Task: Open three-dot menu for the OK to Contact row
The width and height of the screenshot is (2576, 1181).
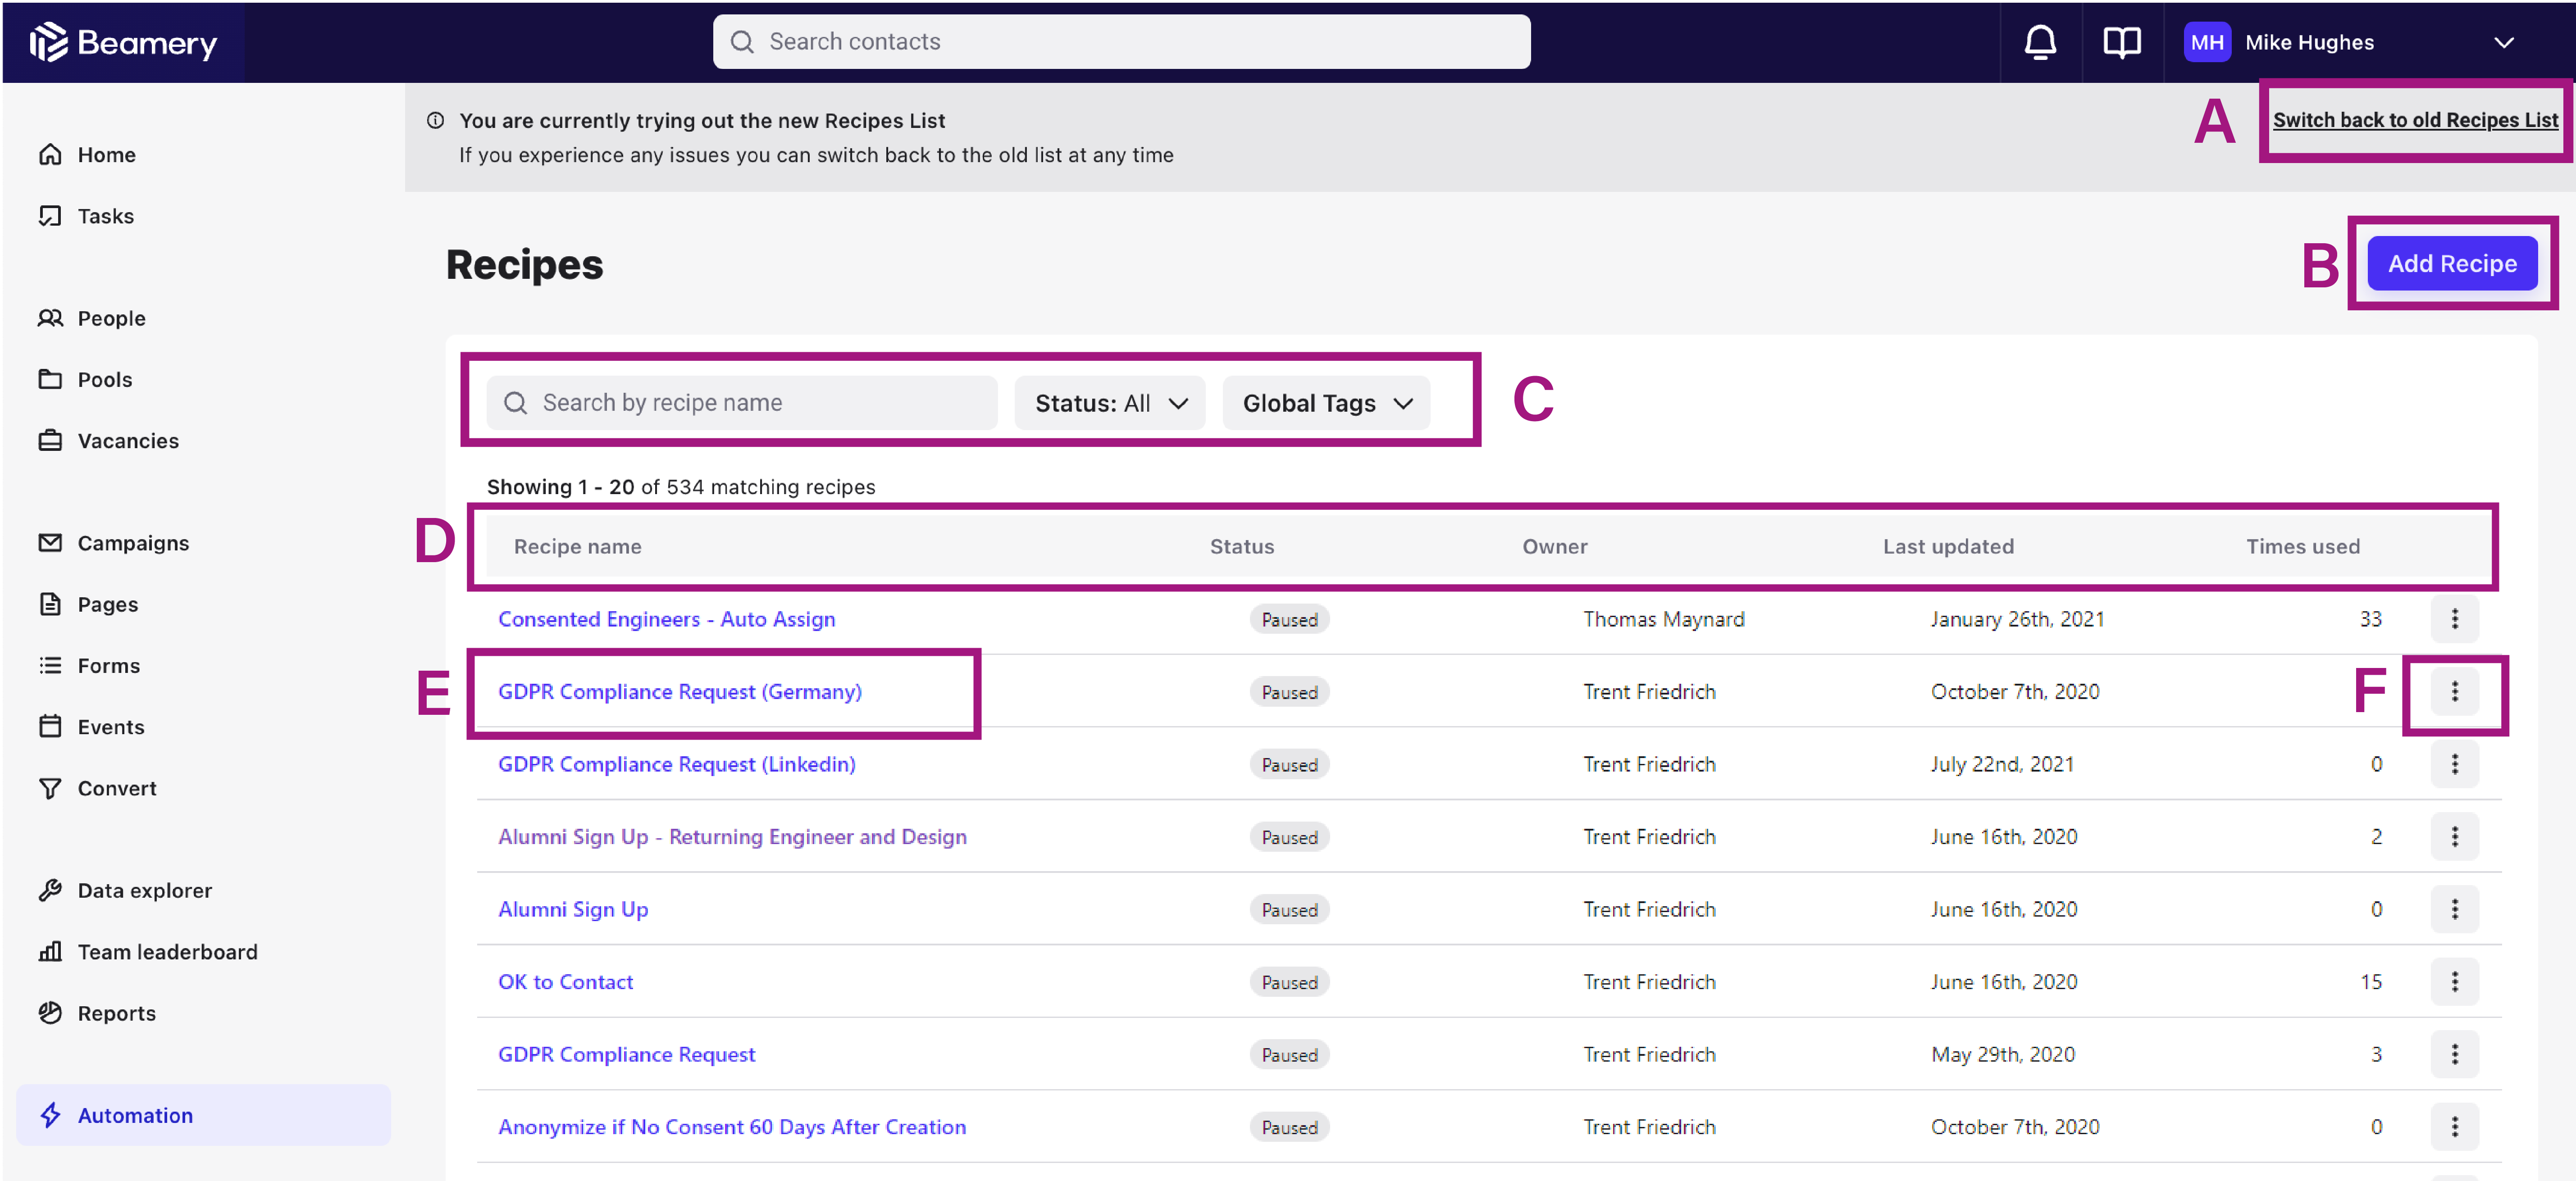Action: pyautogui.click(x=2454, y=981)
